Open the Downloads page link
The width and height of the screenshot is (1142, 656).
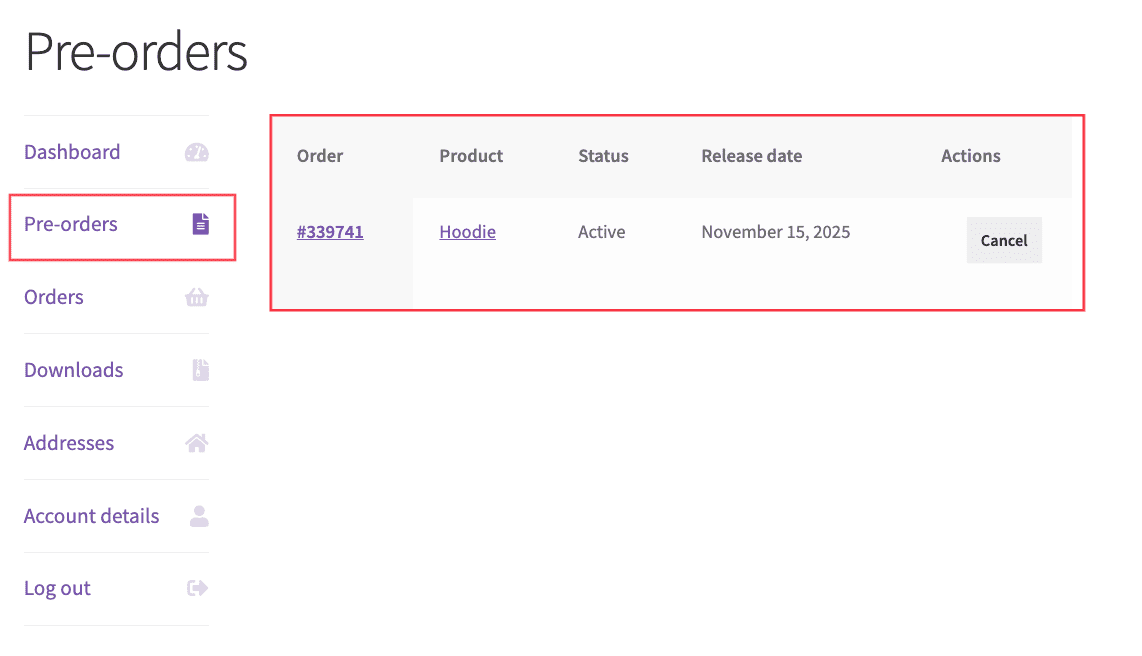pyautogui.click(x=74, y=370)
